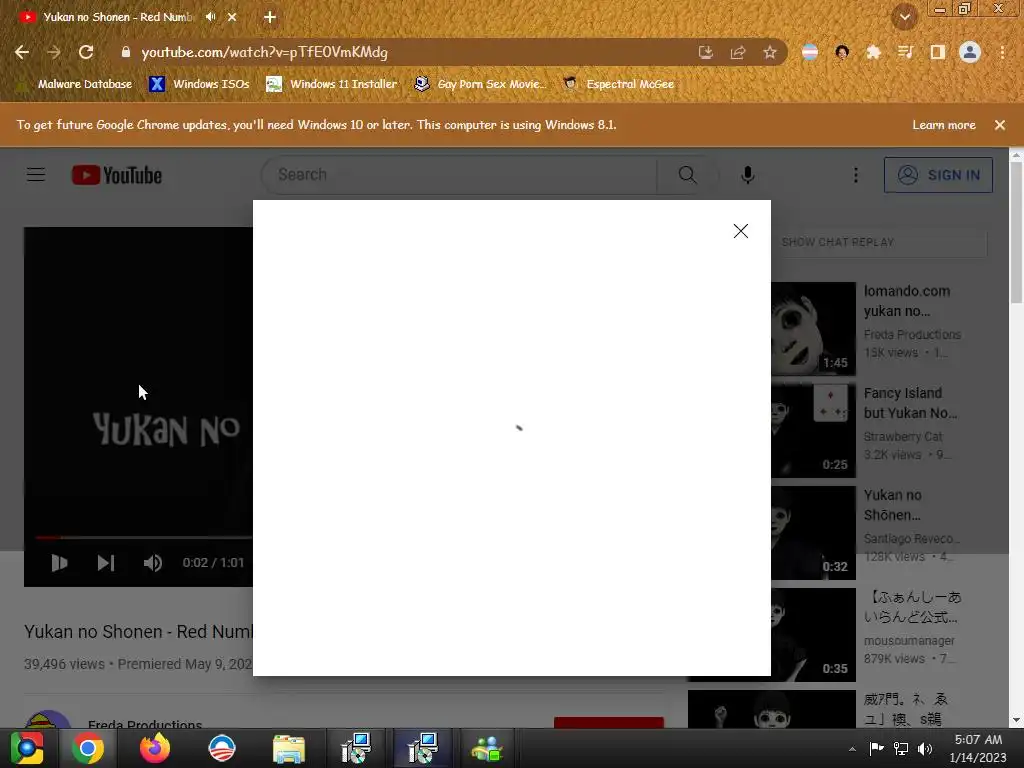Open Freda Productions channel name
The width and height of the screenshot is (1024, 768).
click(x=145, y=723)
